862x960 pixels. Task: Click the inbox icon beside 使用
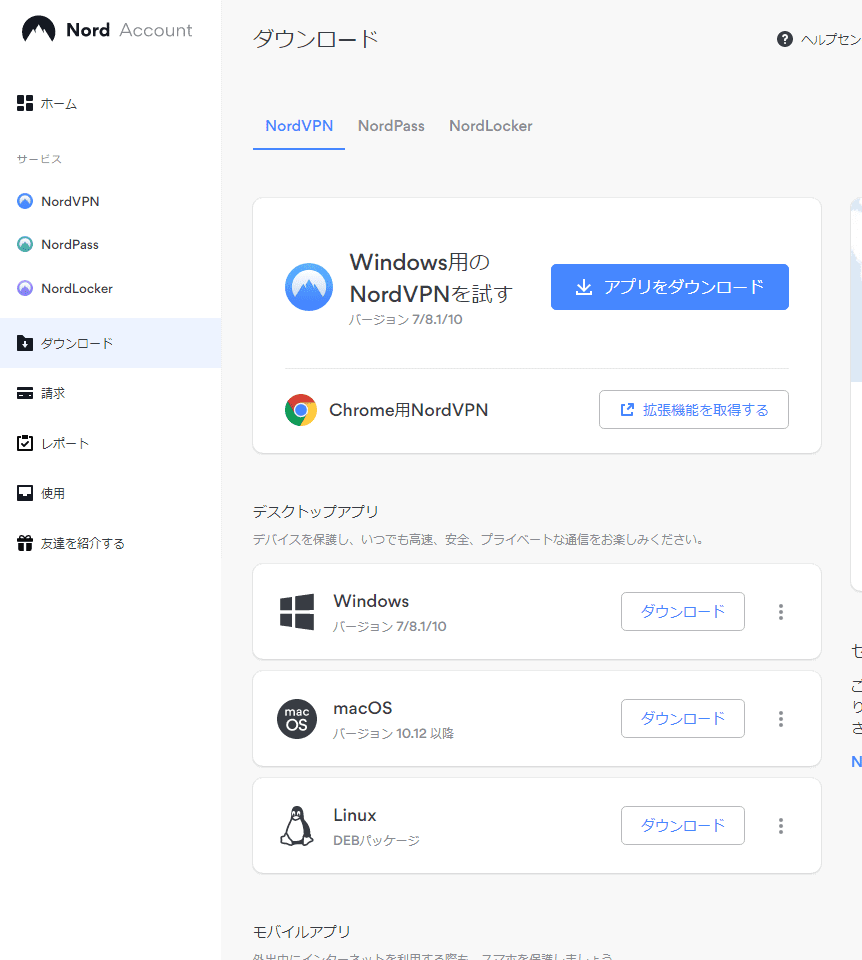[25, 493]
